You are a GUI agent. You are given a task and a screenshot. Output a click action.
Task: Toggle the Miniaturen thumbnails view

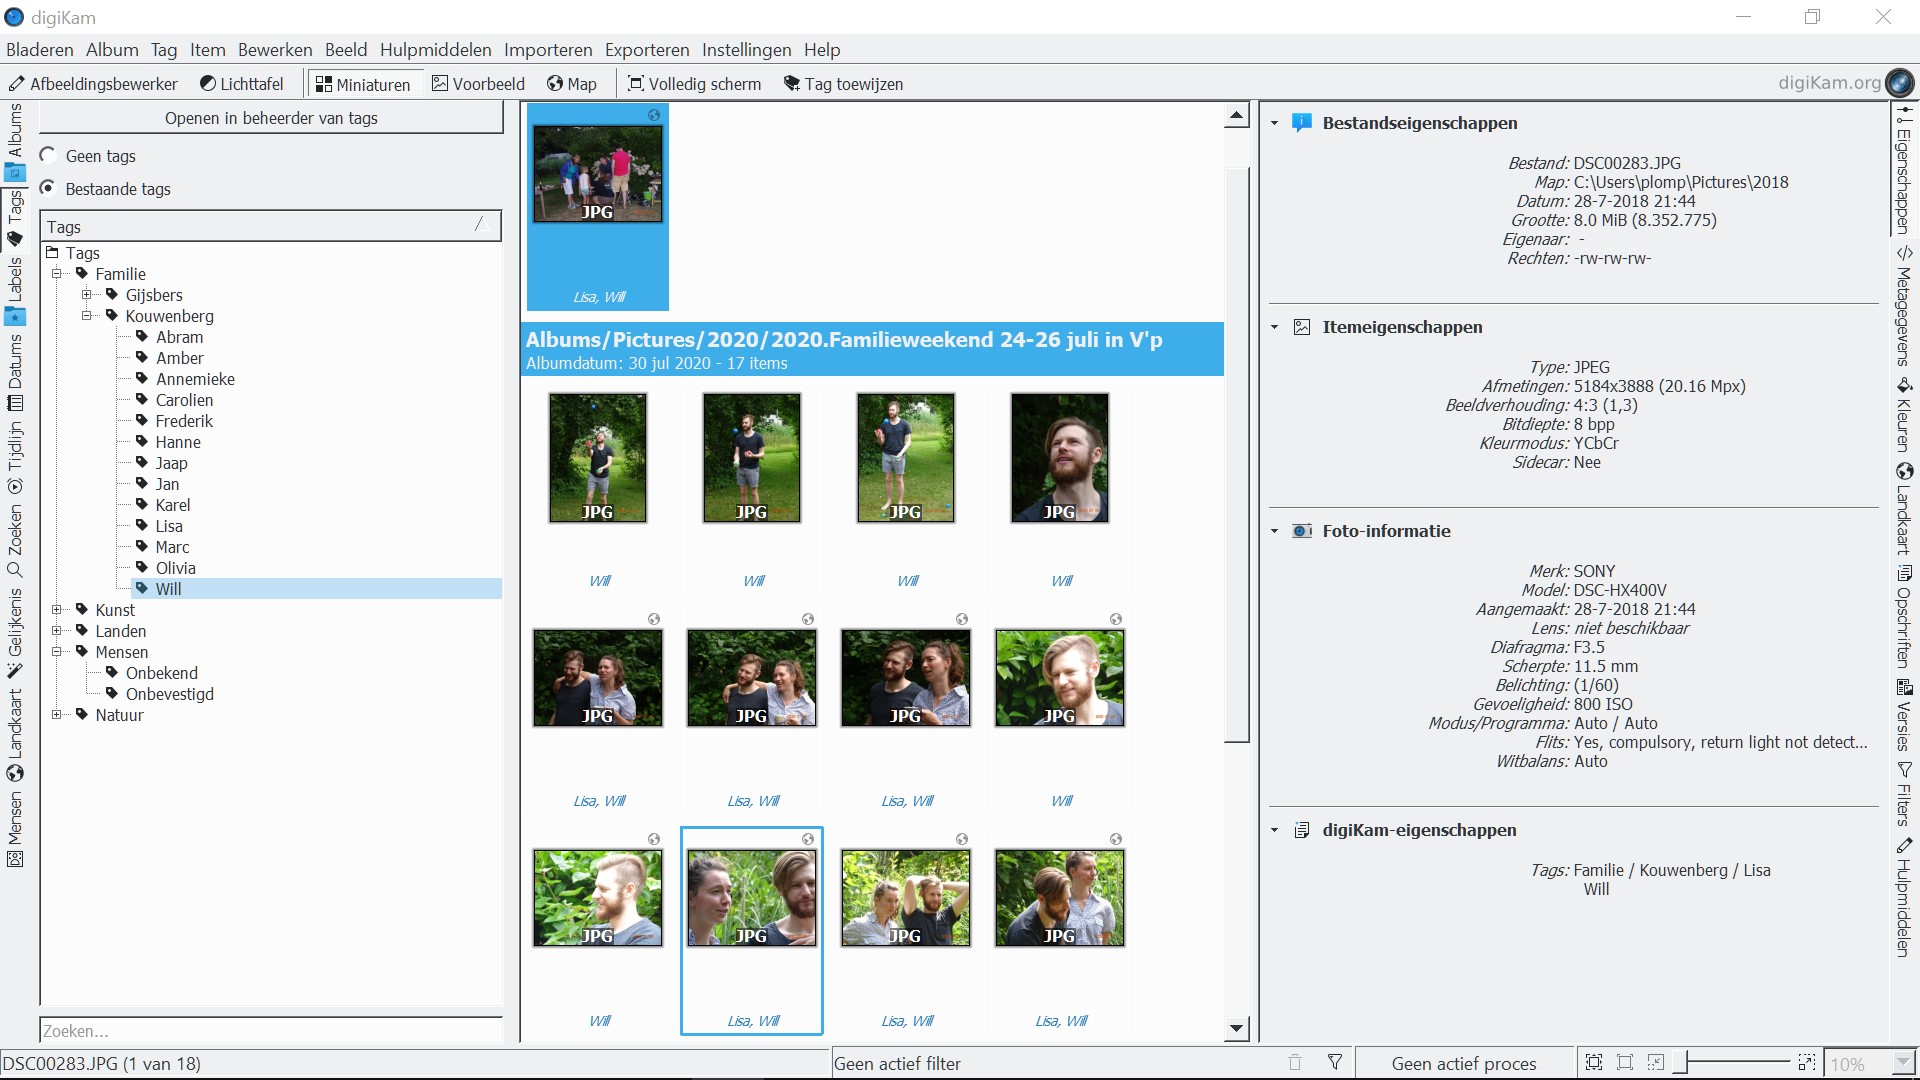[x=363, y=84]
